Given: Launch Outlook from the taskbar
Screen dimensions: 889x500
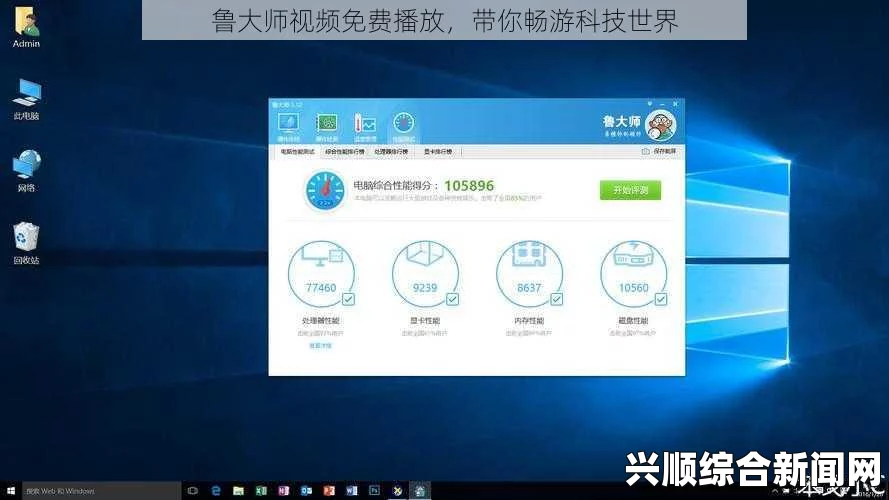Looking at the screenshot, I should (306, 491).
